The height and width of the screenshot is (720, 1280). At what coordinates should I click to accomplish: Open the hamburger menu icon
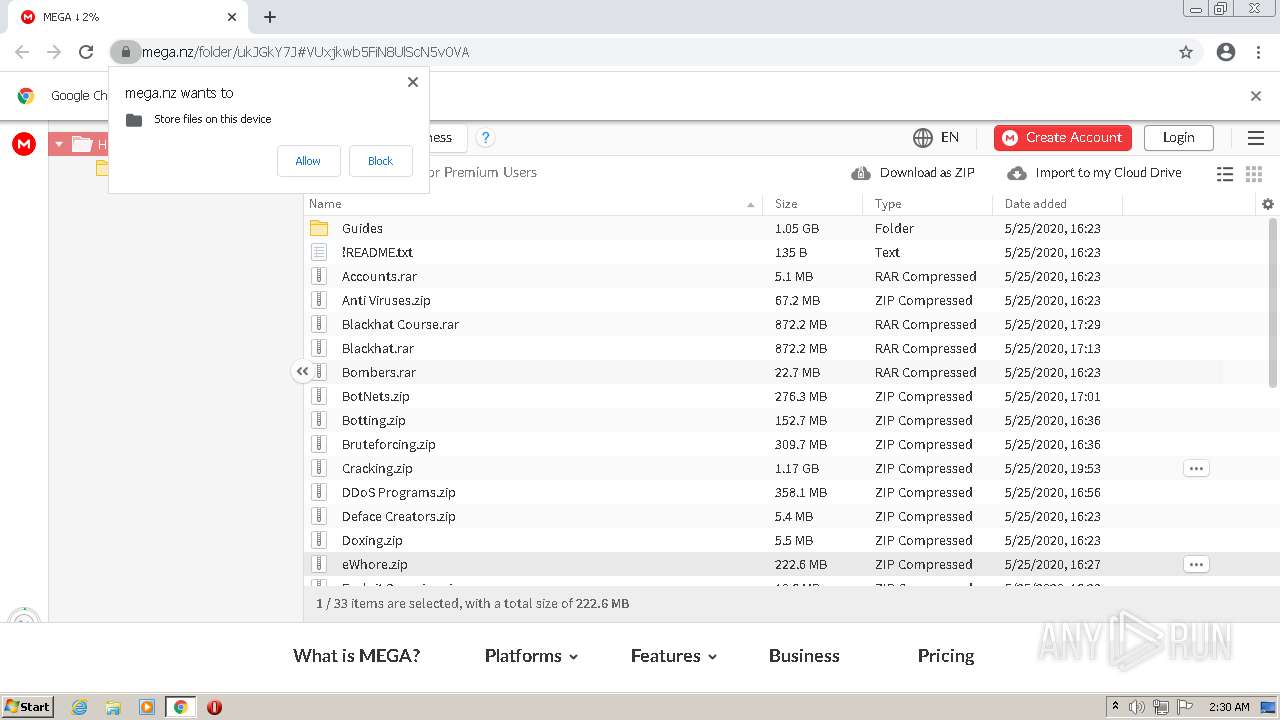1256,138
